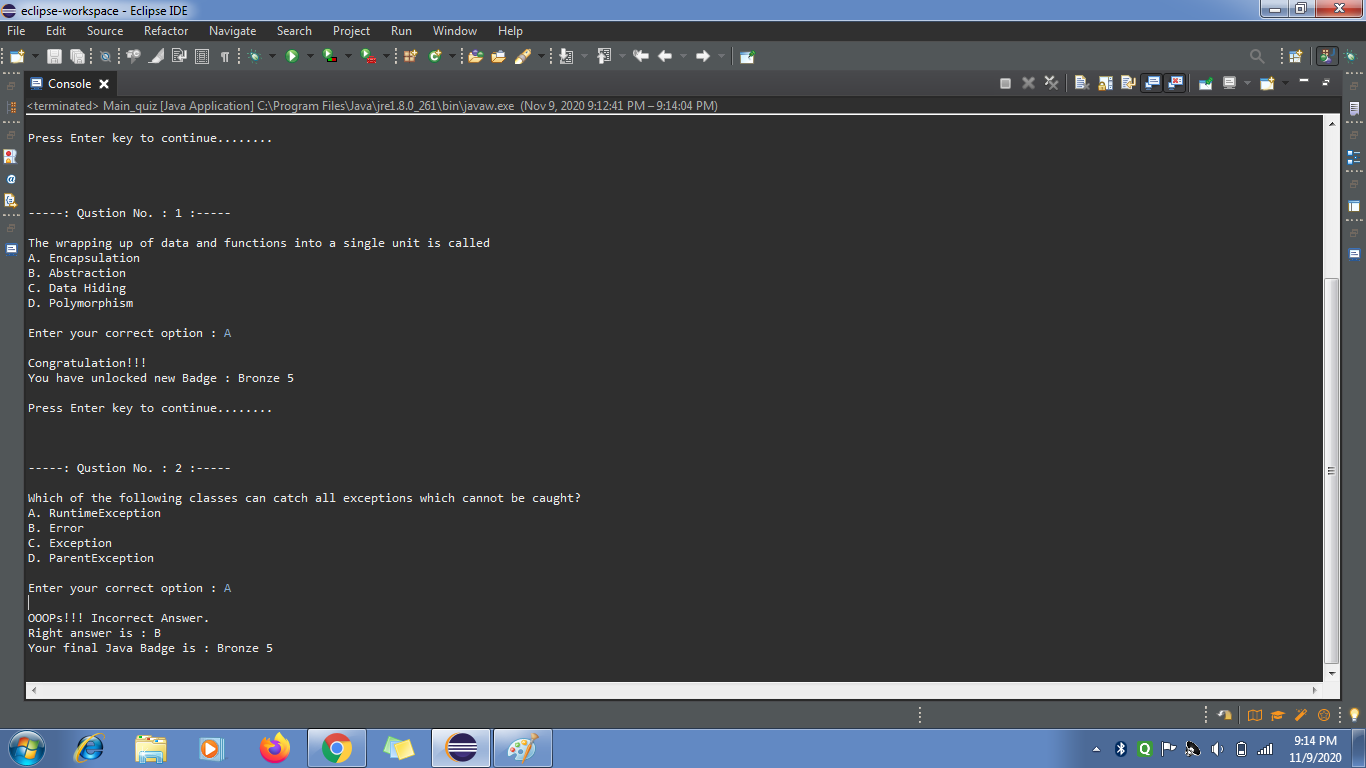
Task: Click the Tip of the Day lightbulb
Action: [1355, 715]
